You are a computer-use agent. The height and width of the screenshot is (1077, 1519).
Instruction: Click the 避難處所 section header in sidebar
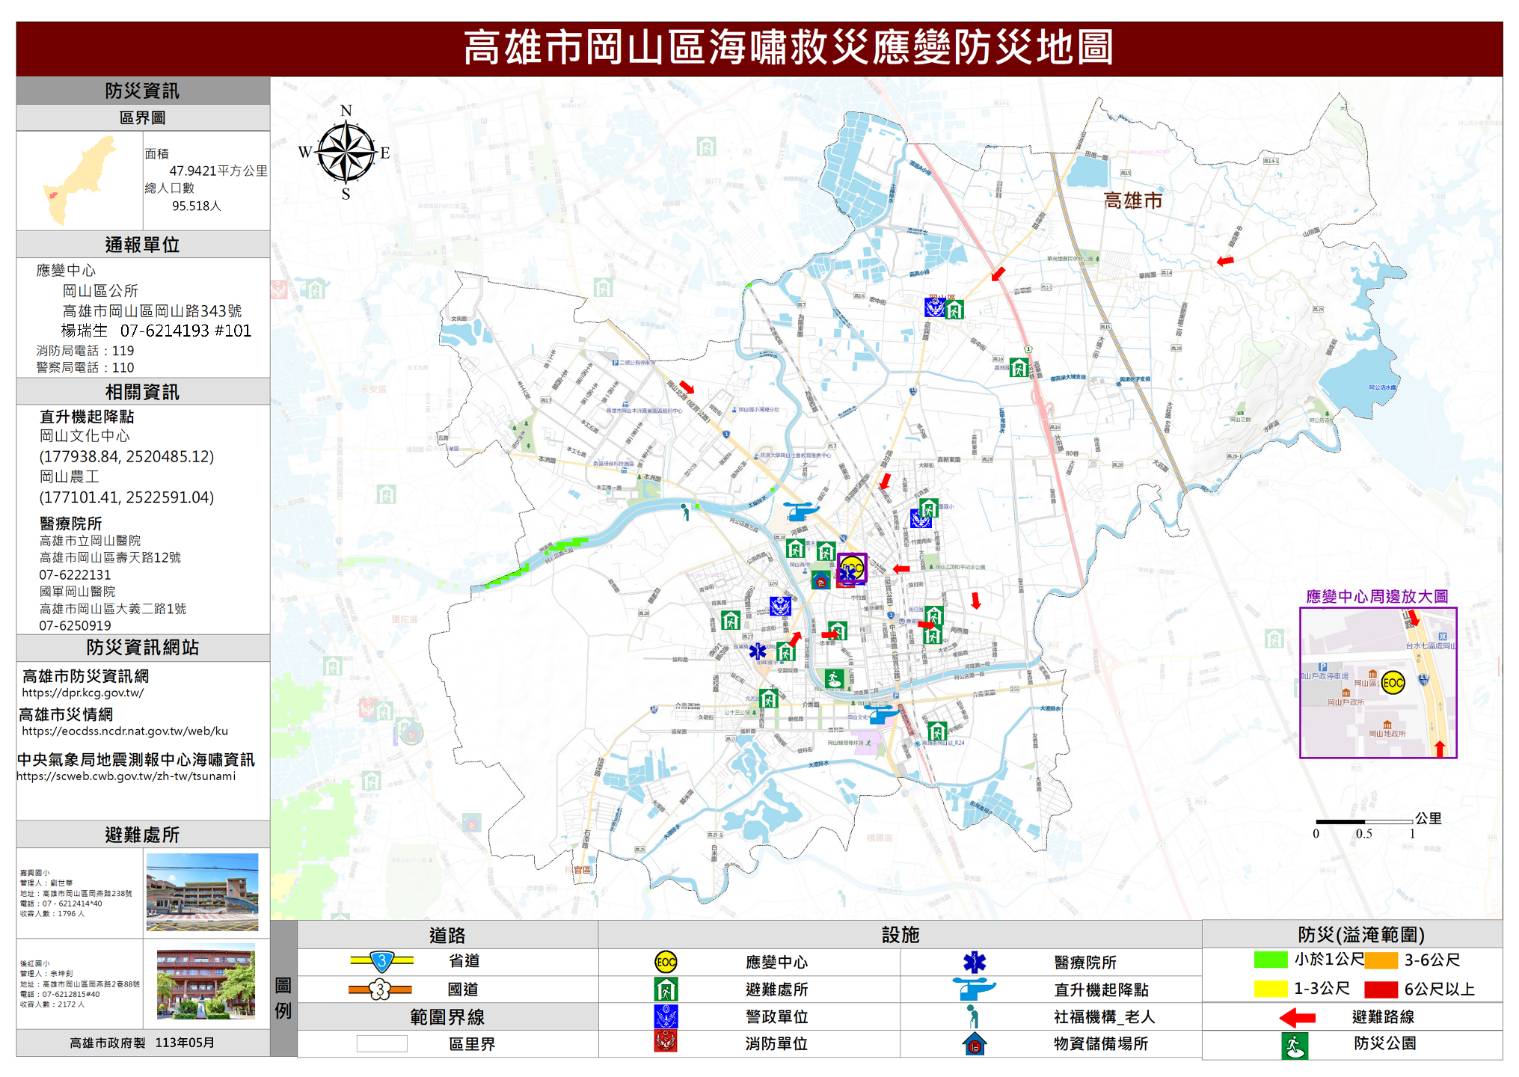(142, 835)
